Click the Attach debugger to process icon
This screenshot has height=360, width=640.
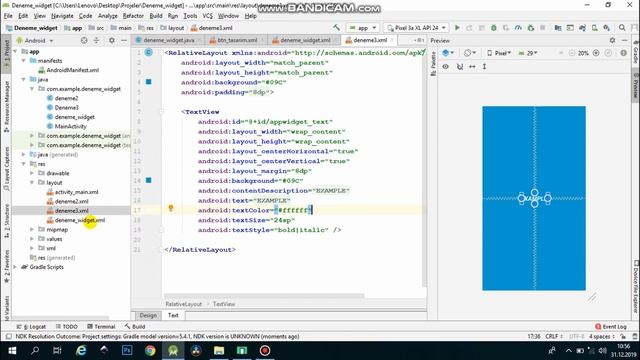[x=531, y=28]
